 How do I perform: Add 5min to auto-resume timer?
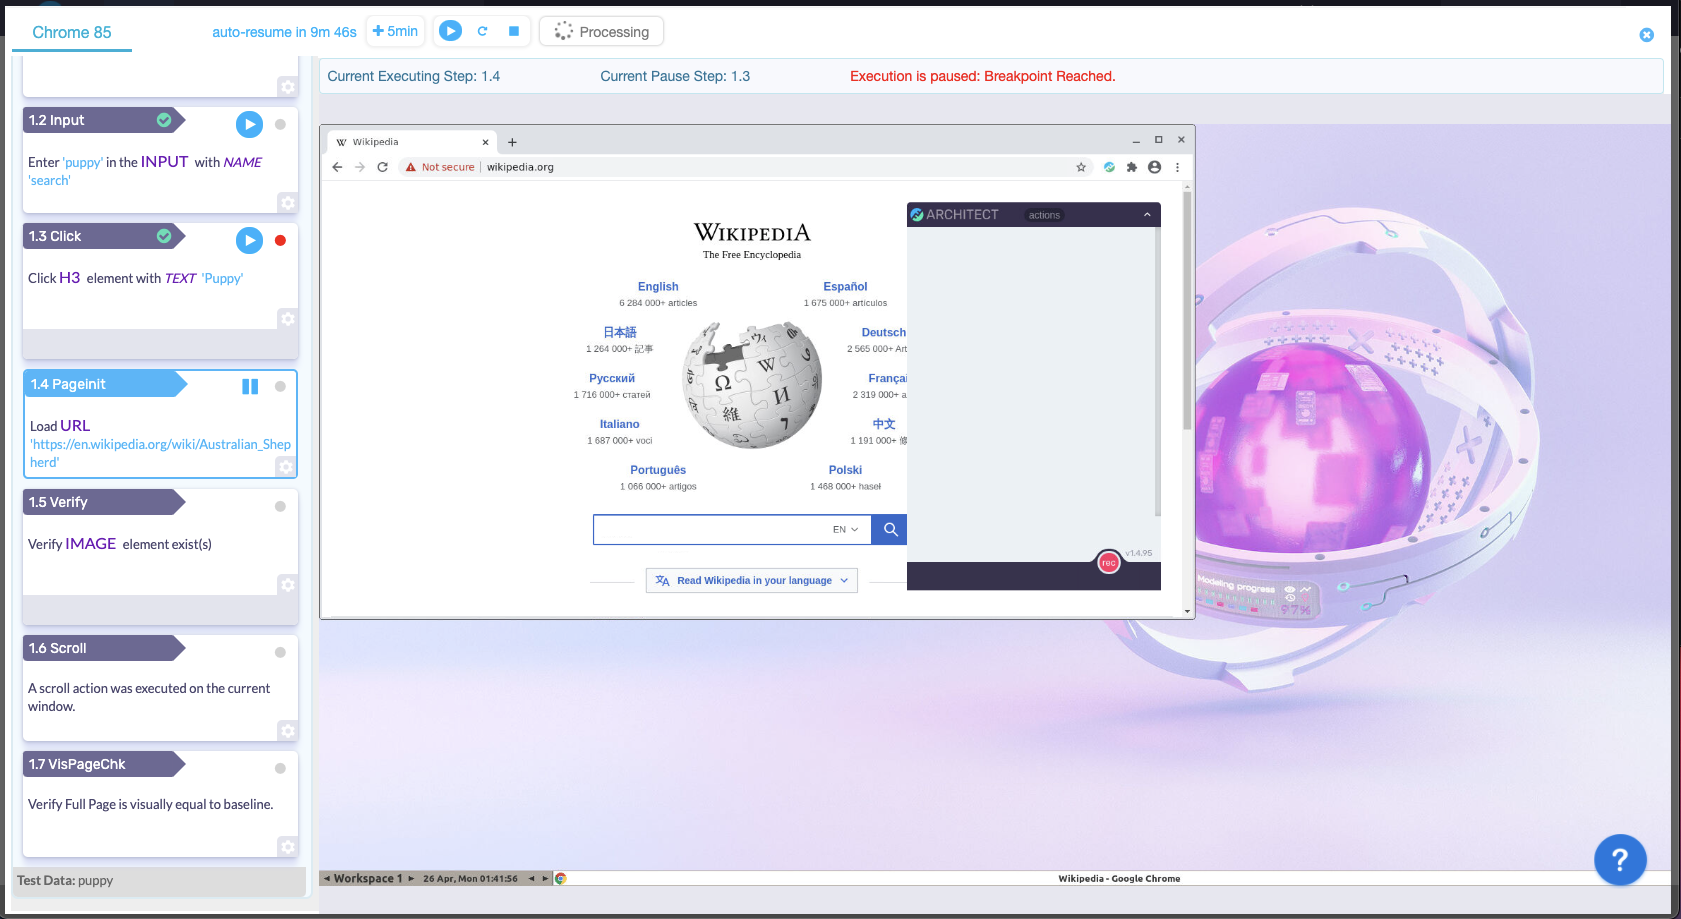395,31
